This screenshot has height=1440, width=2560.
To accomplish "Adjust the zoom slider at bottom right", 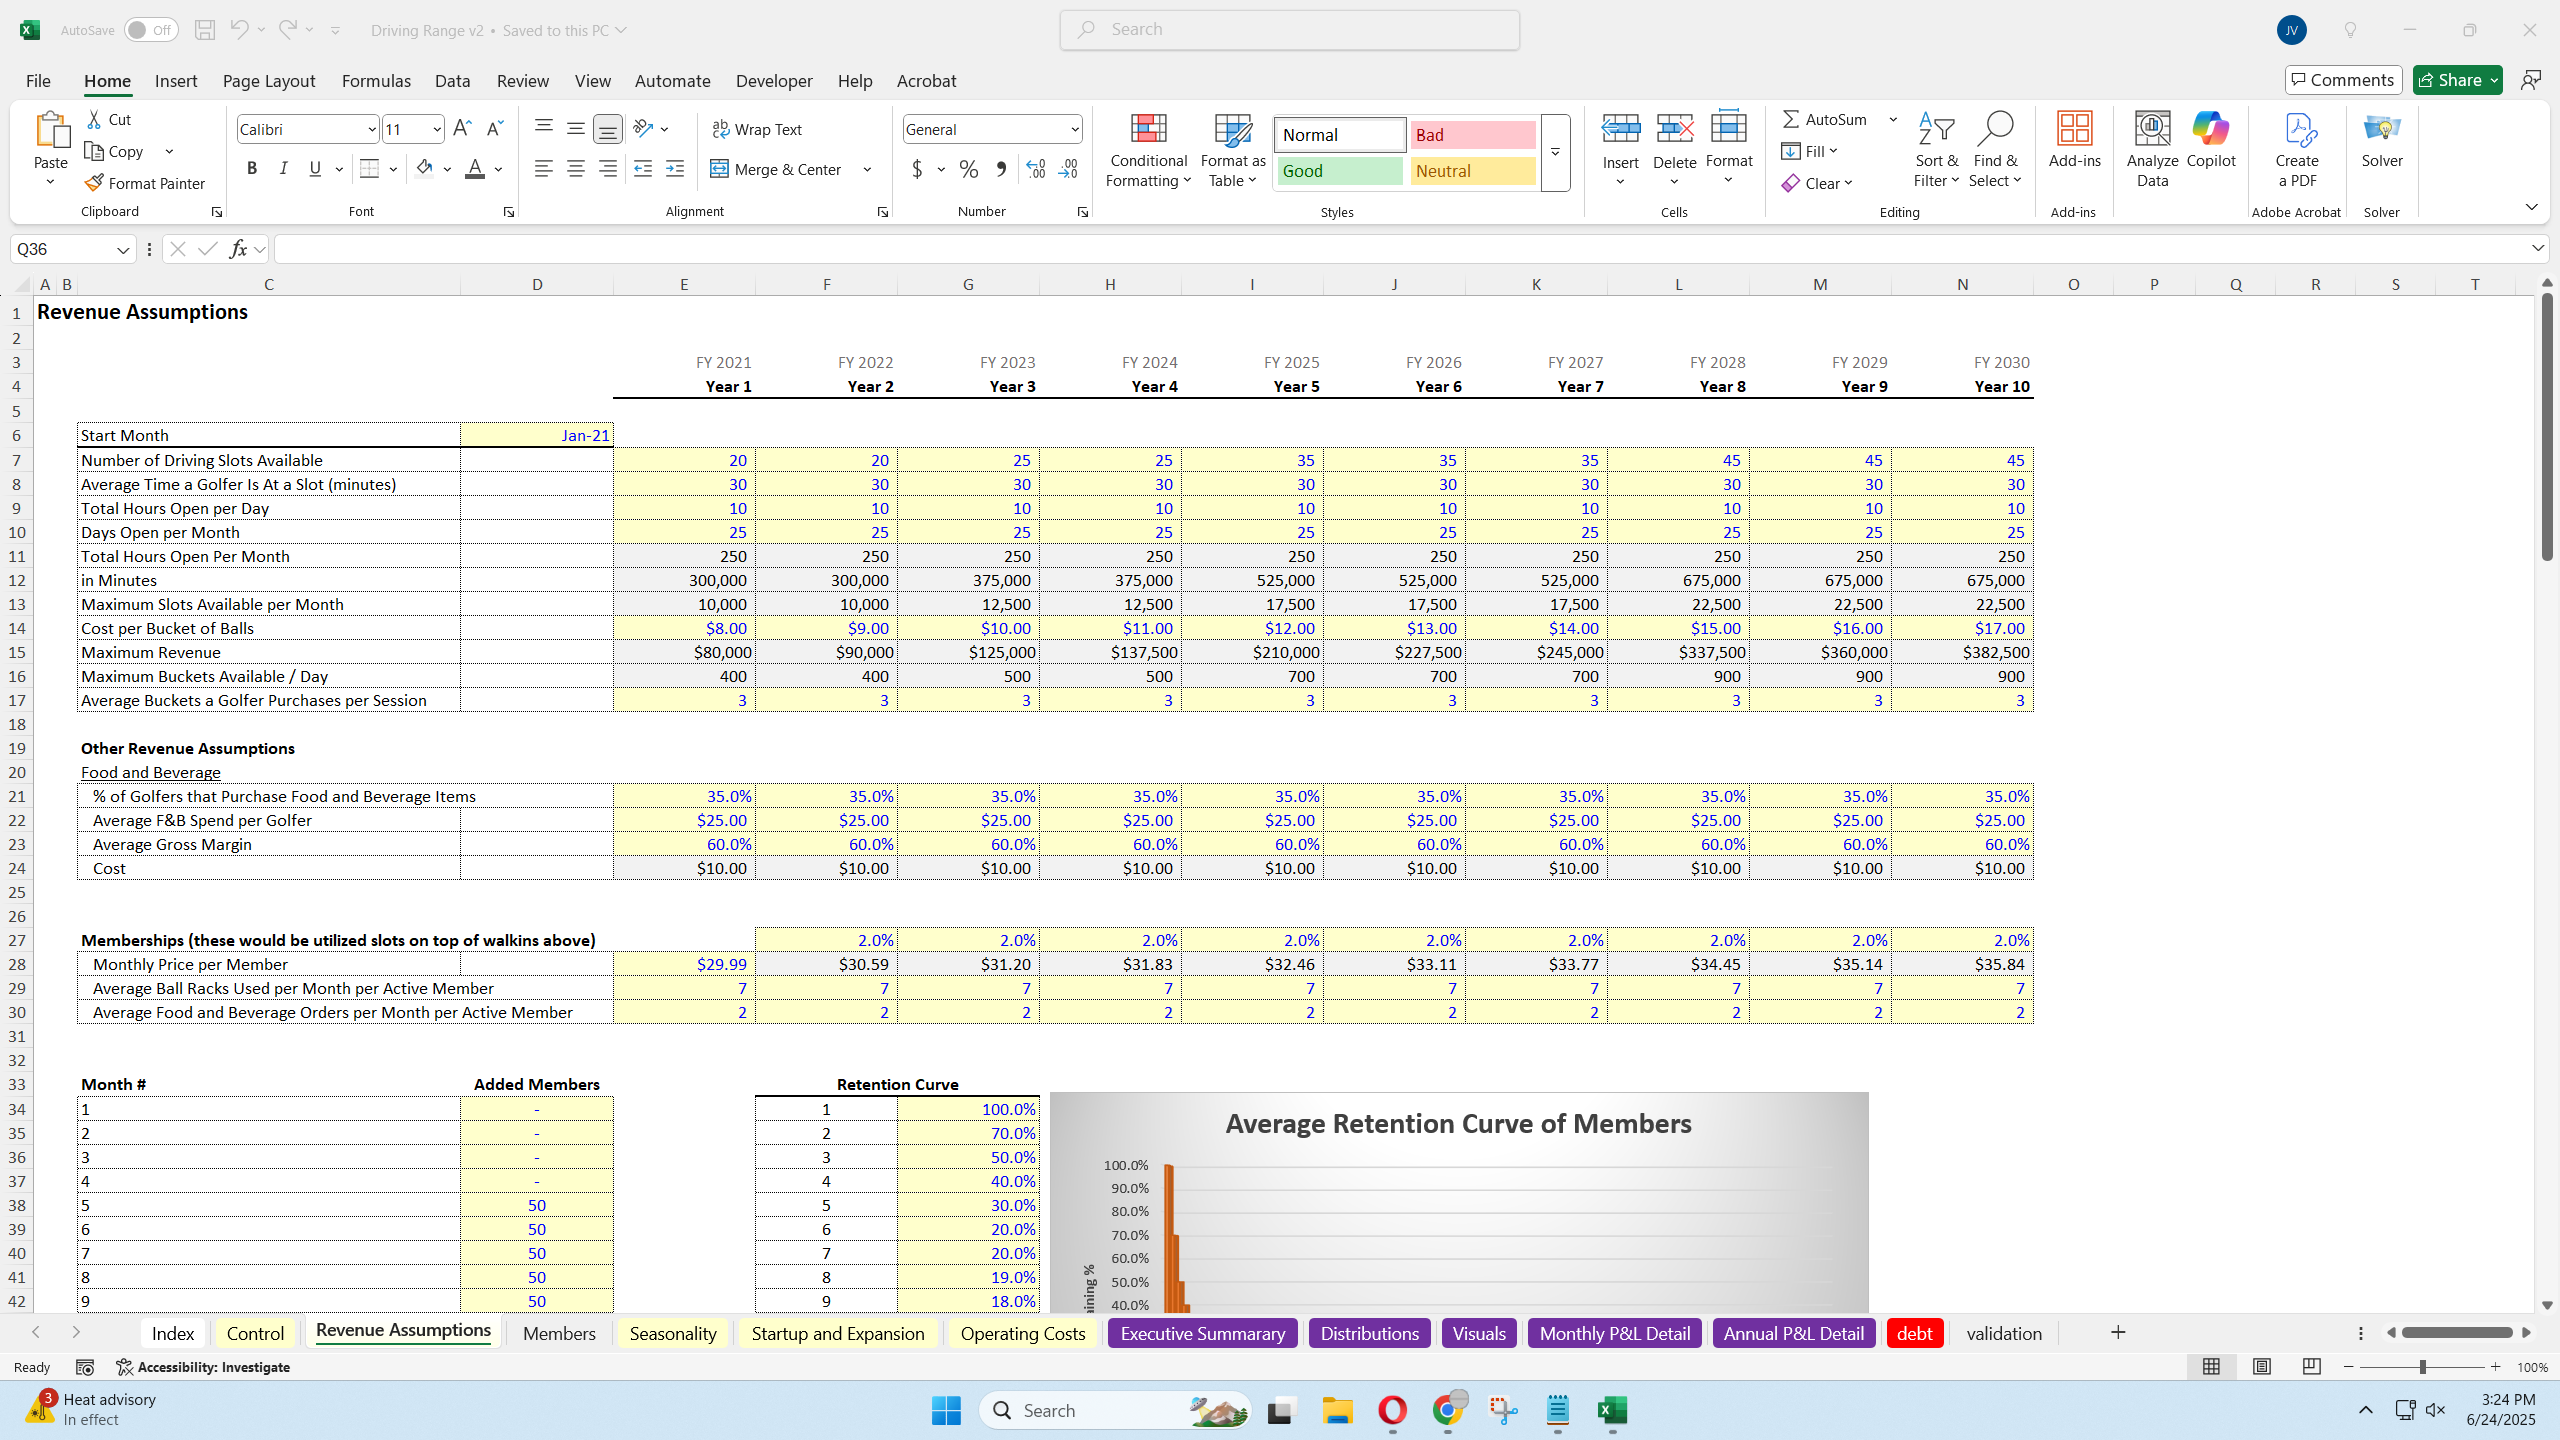I will pos(2423,1367).
